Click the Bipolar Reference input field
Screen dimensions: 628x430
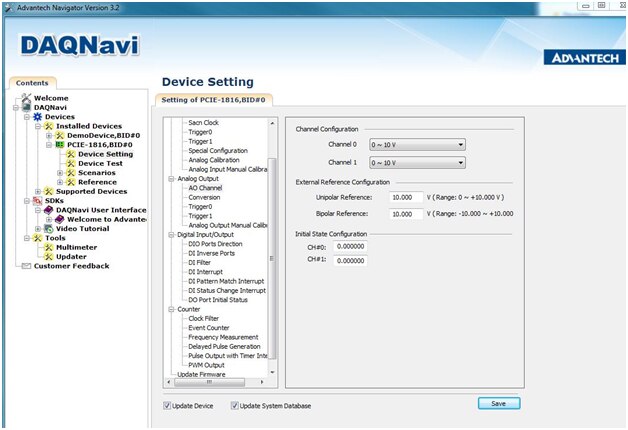pos(406,214)
